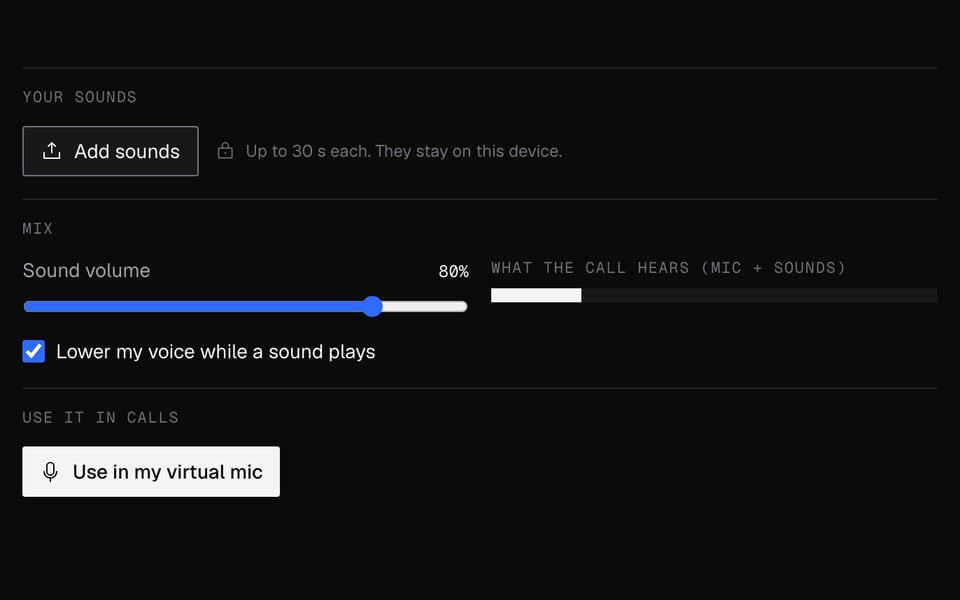960x600 pixels.
Task: Click the 'What the call hears' heading
Action: (668, 268)
